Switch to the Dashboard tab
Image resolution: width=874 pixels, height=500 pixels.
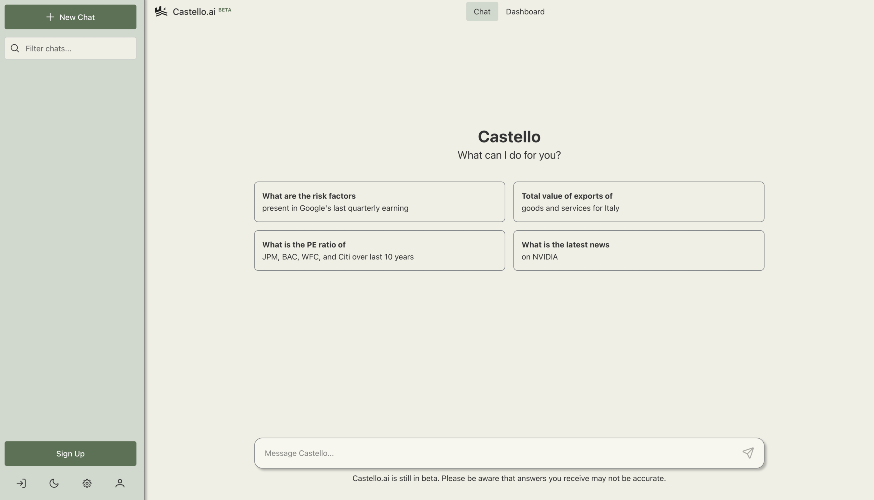click(x=525, y=12)
